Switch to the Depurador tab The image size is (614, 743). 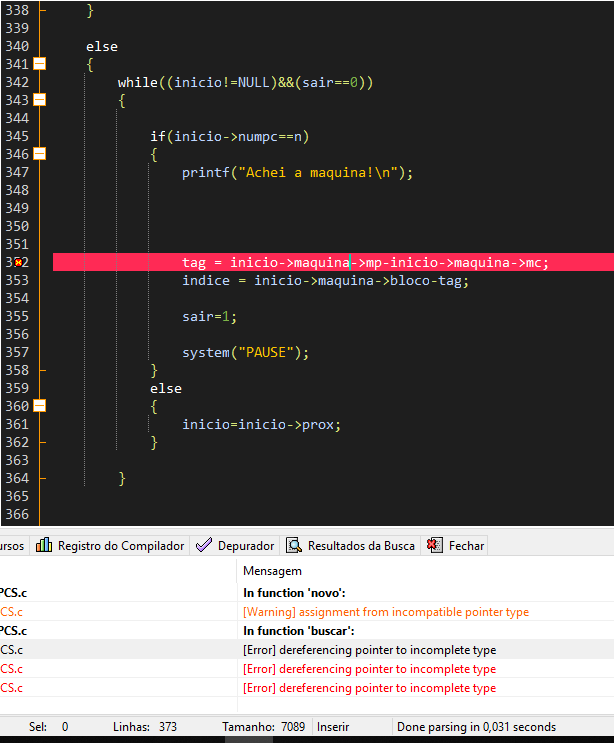[x=235, y=546]
